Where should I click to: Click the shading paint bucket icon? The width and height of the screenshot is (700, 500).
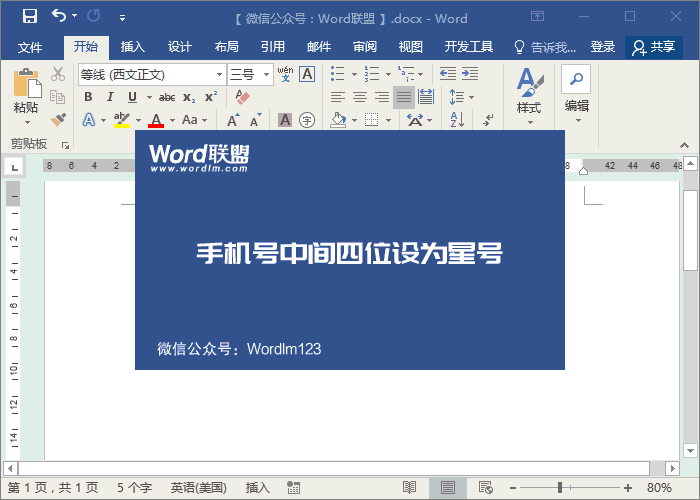point(338,120)
